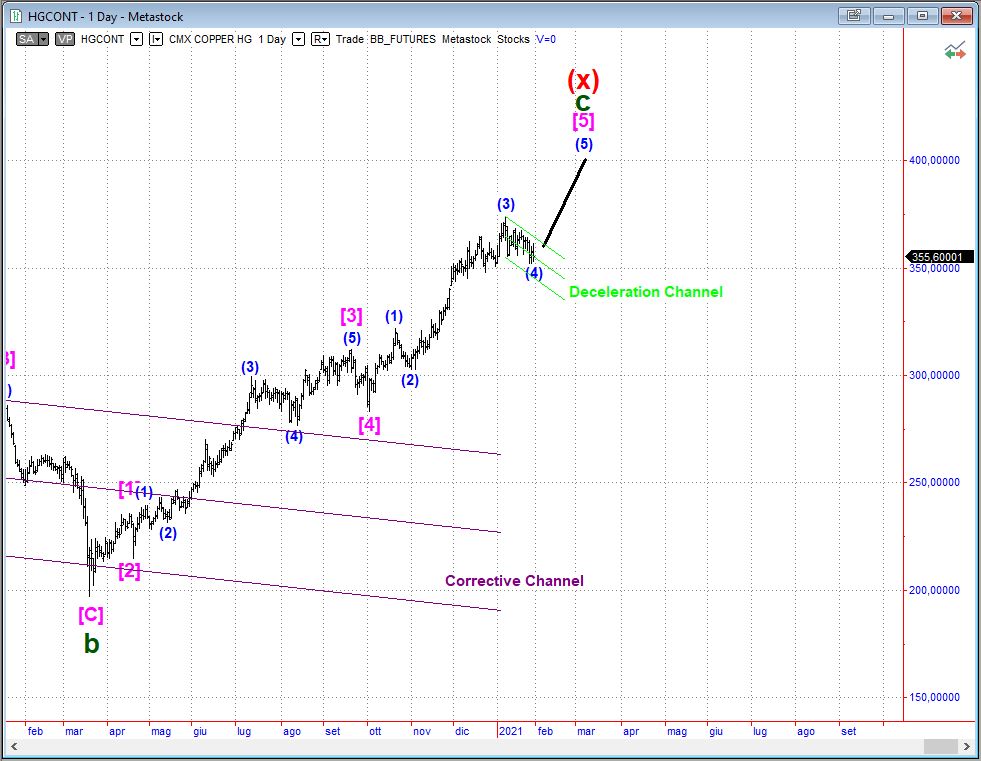Click the nov date axis label
Viewport: 981px width, 761px height.
[422, 731]
